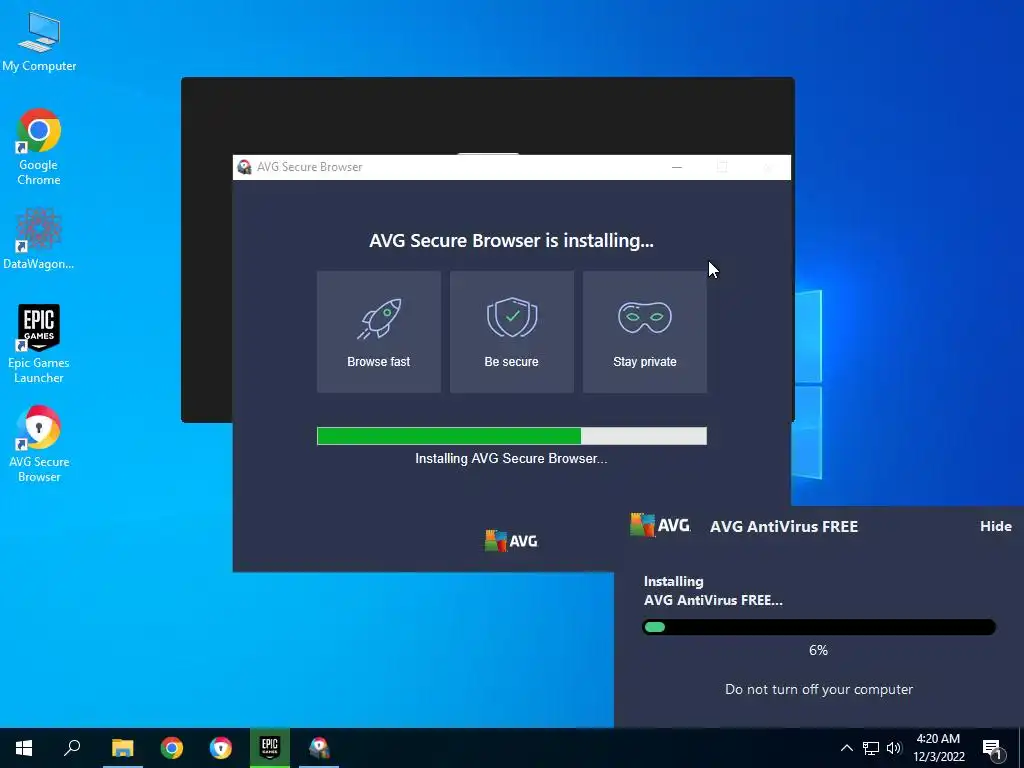
Task: Show hidden system tray icons
Action: click(846, 748)
